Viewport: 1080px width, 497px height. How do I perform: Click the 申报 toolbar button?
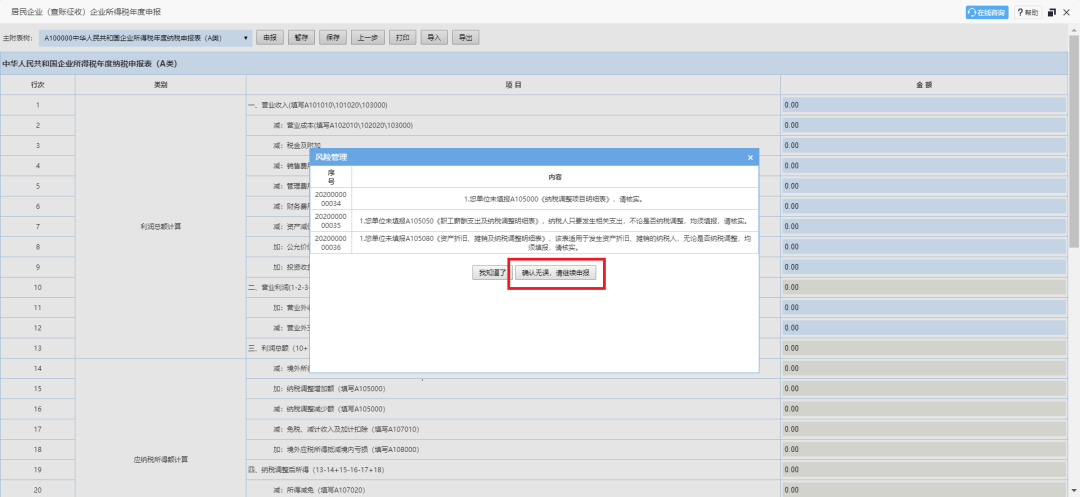269,39
